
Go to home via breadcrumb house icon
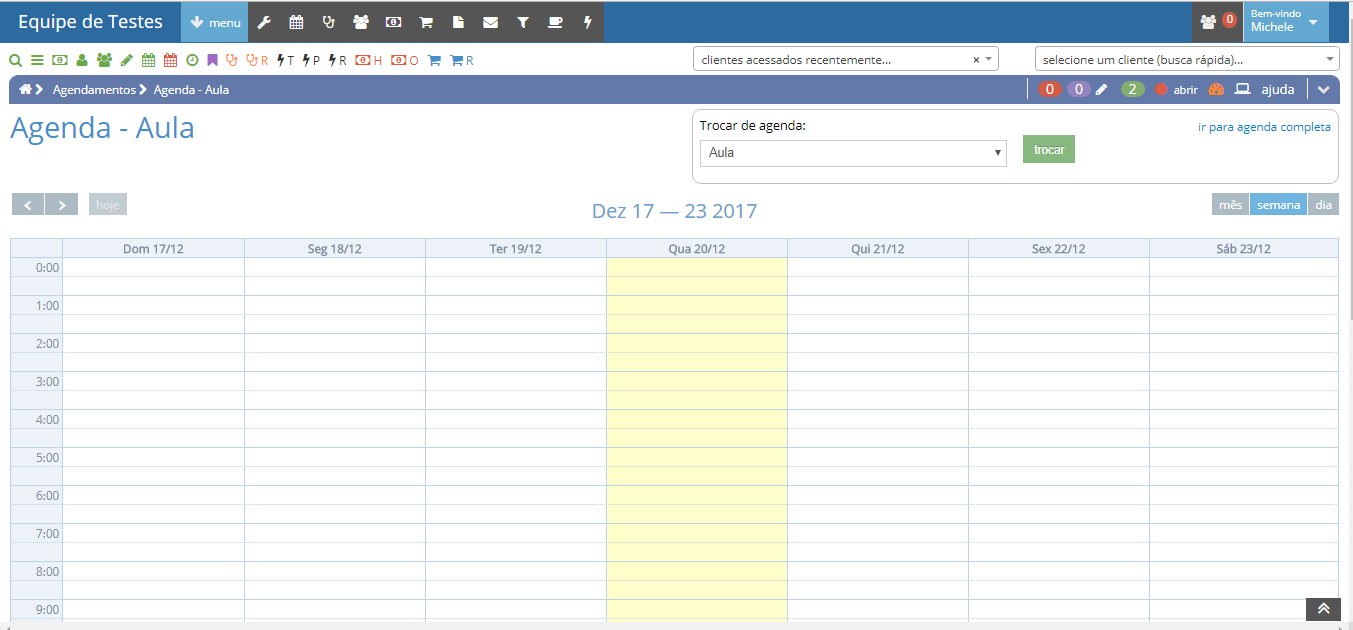point(25,90)
